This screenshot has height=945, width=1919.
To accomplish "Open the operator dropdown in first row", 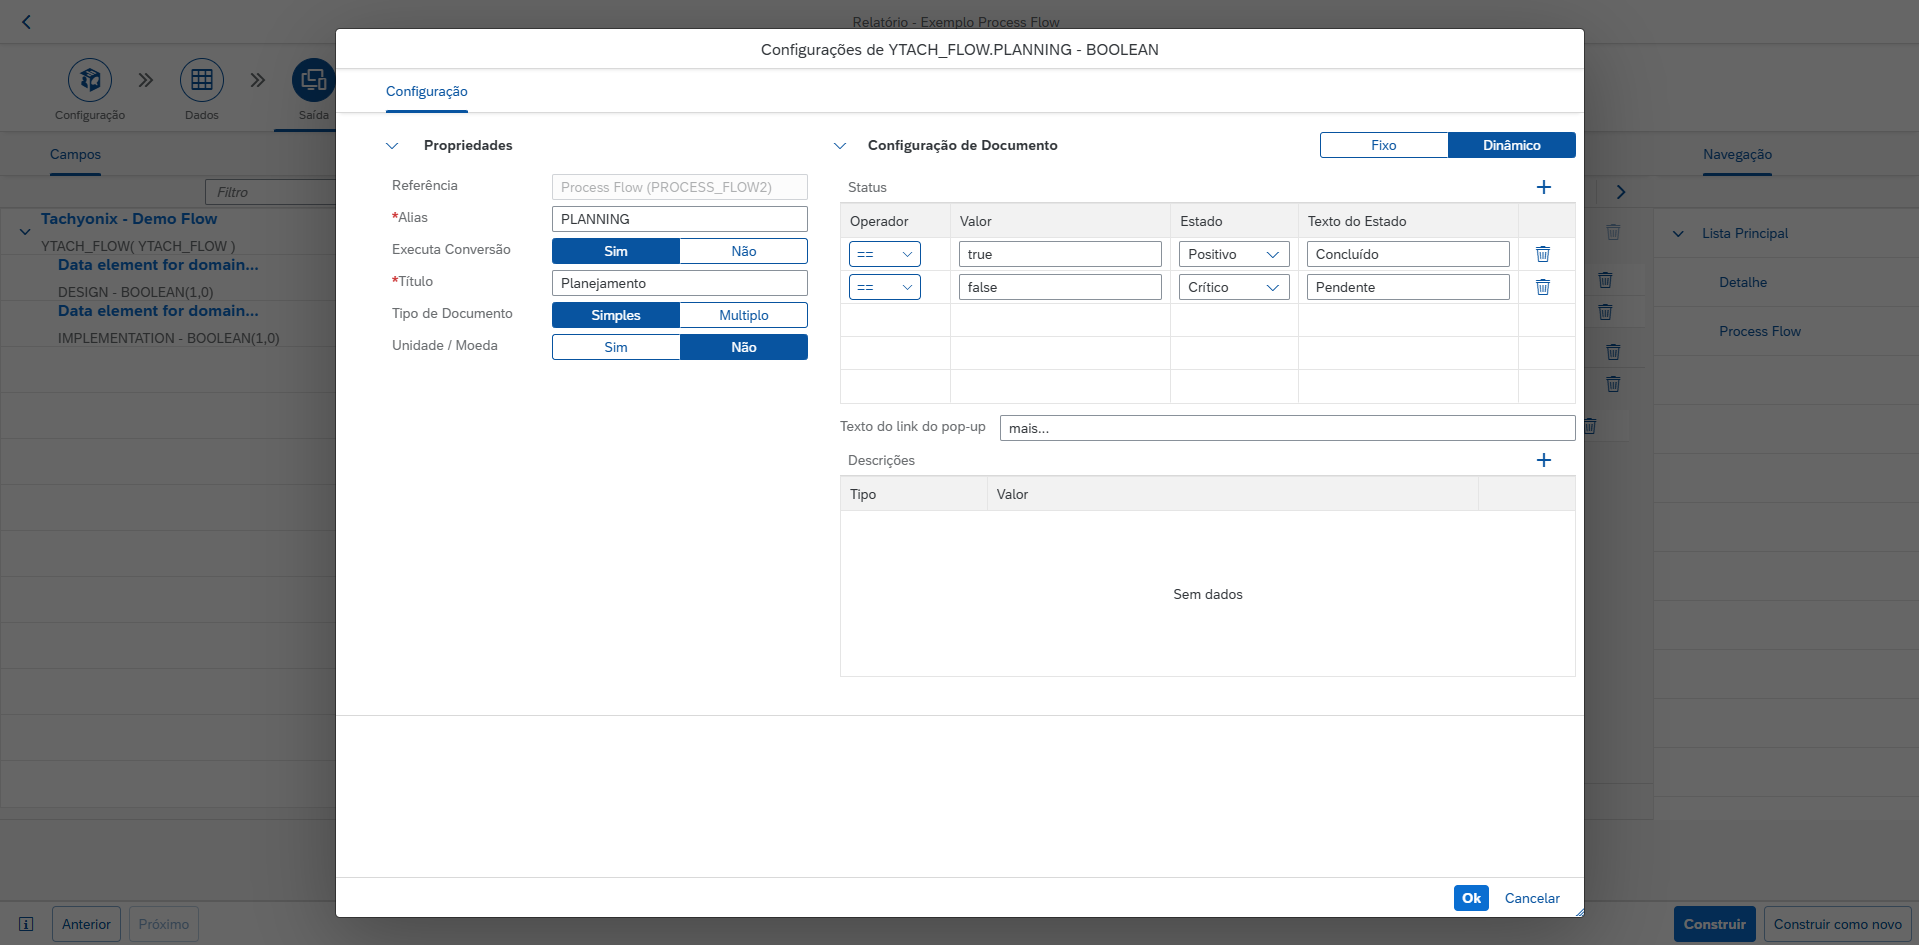I will click(885, 254).
